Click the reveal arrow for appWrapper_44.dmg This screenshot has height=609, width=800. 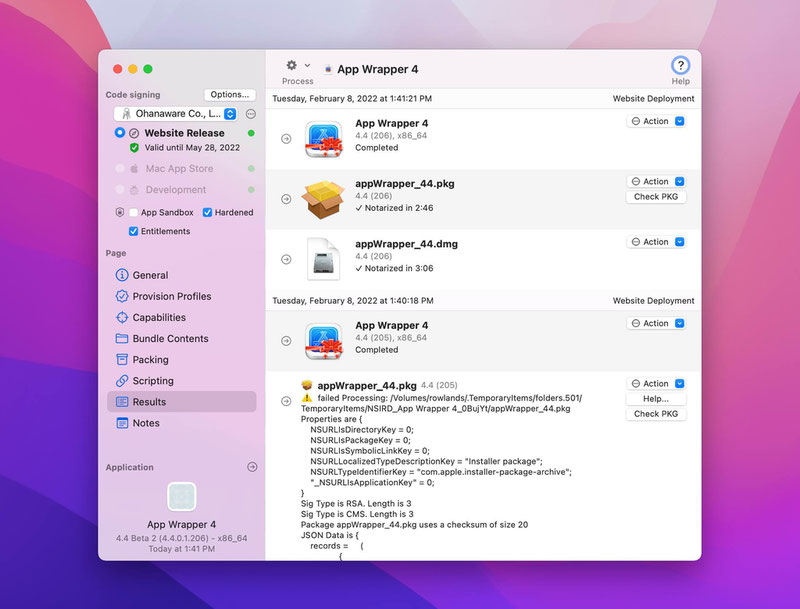point(286,260)
